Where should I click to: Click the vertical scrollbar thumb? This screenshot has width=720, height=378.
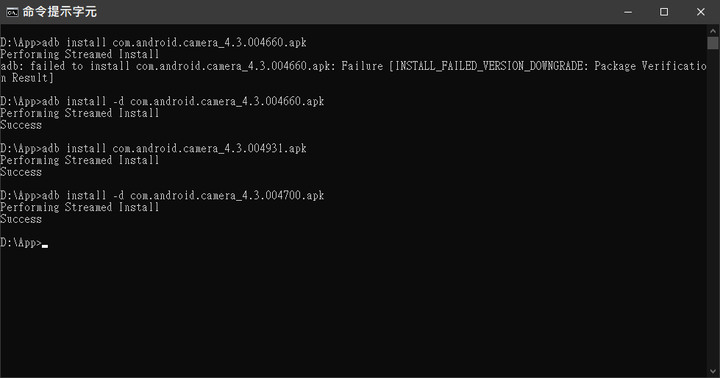pos(713,43)
